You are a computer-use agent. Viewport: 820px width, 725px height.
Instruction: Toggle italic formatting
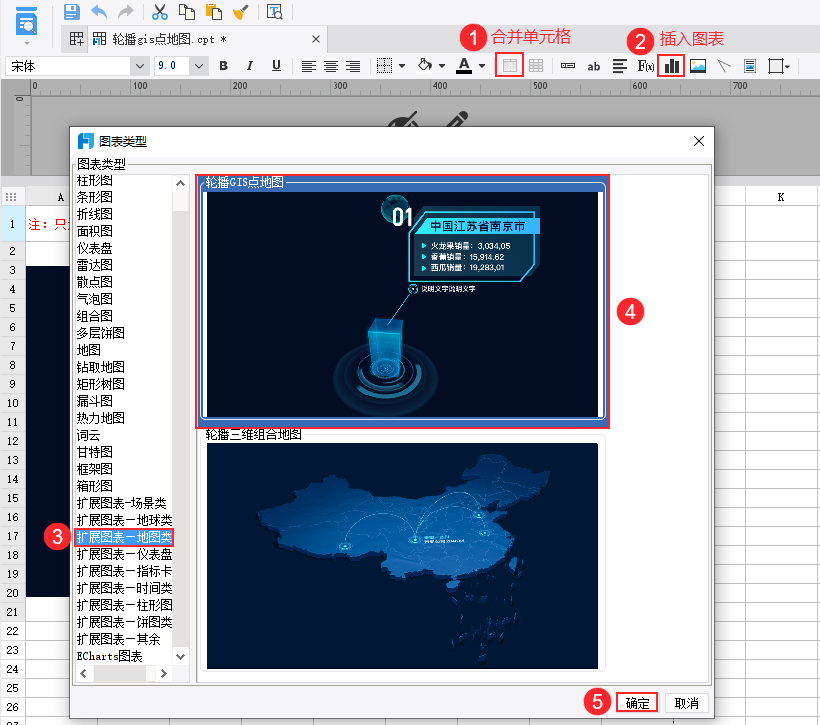point(249,66)
